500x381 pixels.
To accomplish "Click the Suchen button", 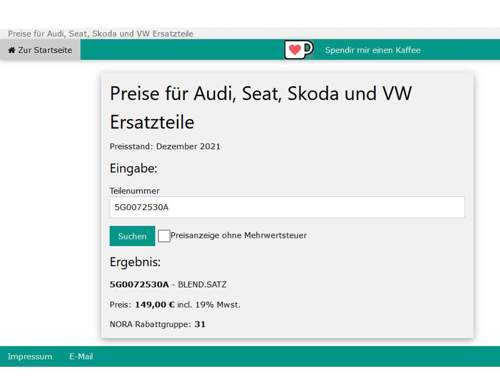I will 132,236.
